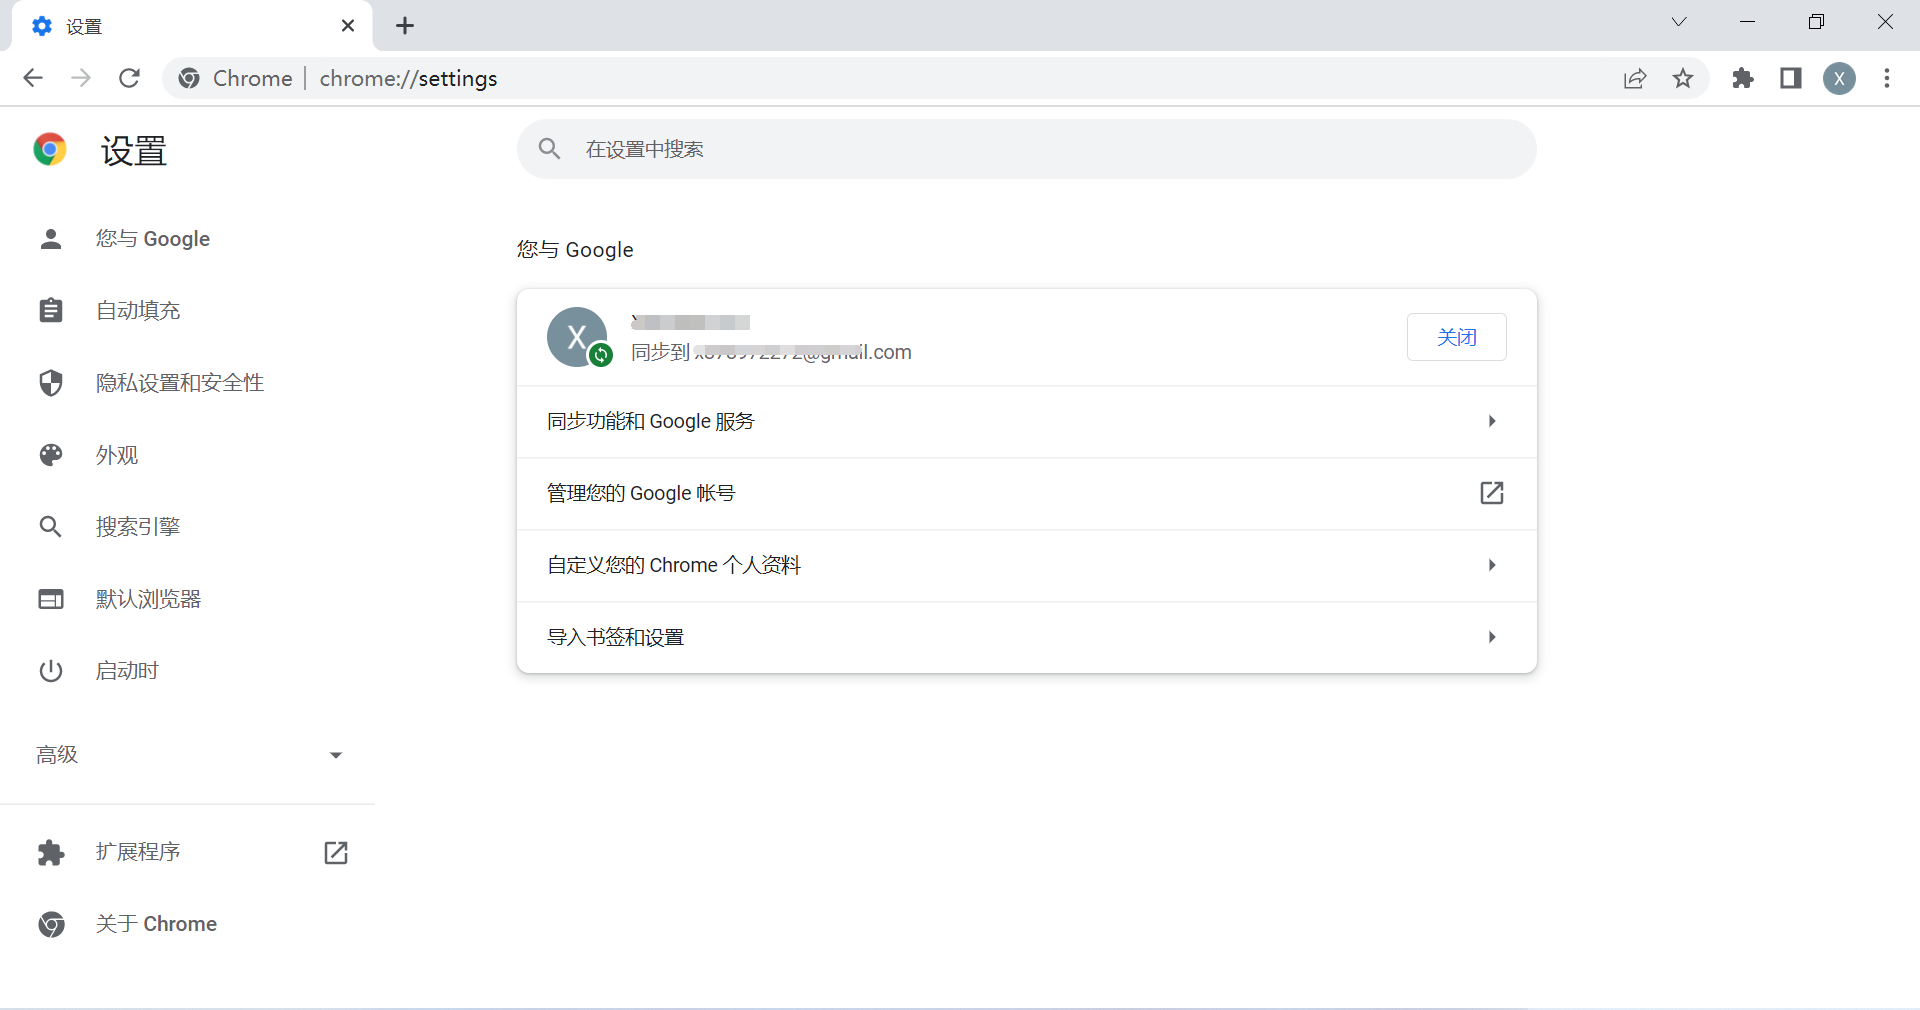Open the profile avatar X in toolbar
The image size is (1920, 1010).
(1839, 78)
